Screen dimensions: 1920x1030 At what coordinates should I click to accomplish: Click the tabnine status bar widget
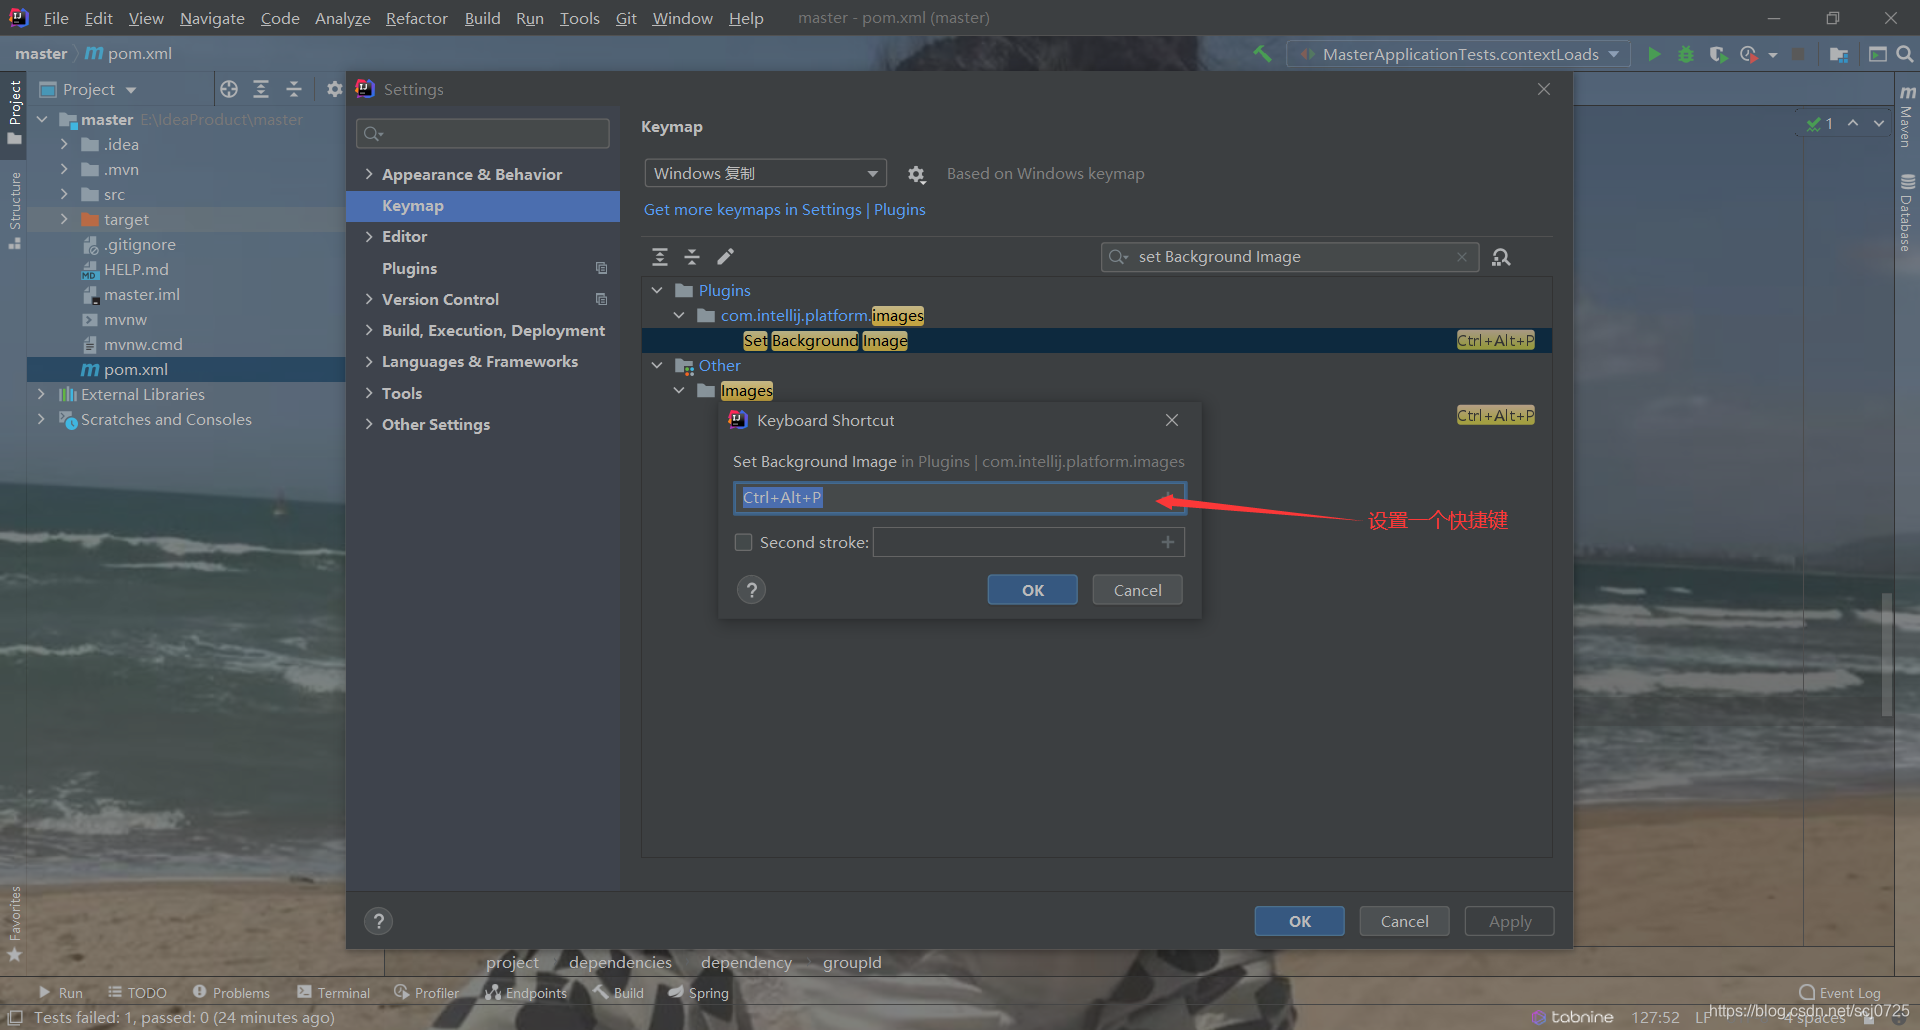[1572, 1017]
